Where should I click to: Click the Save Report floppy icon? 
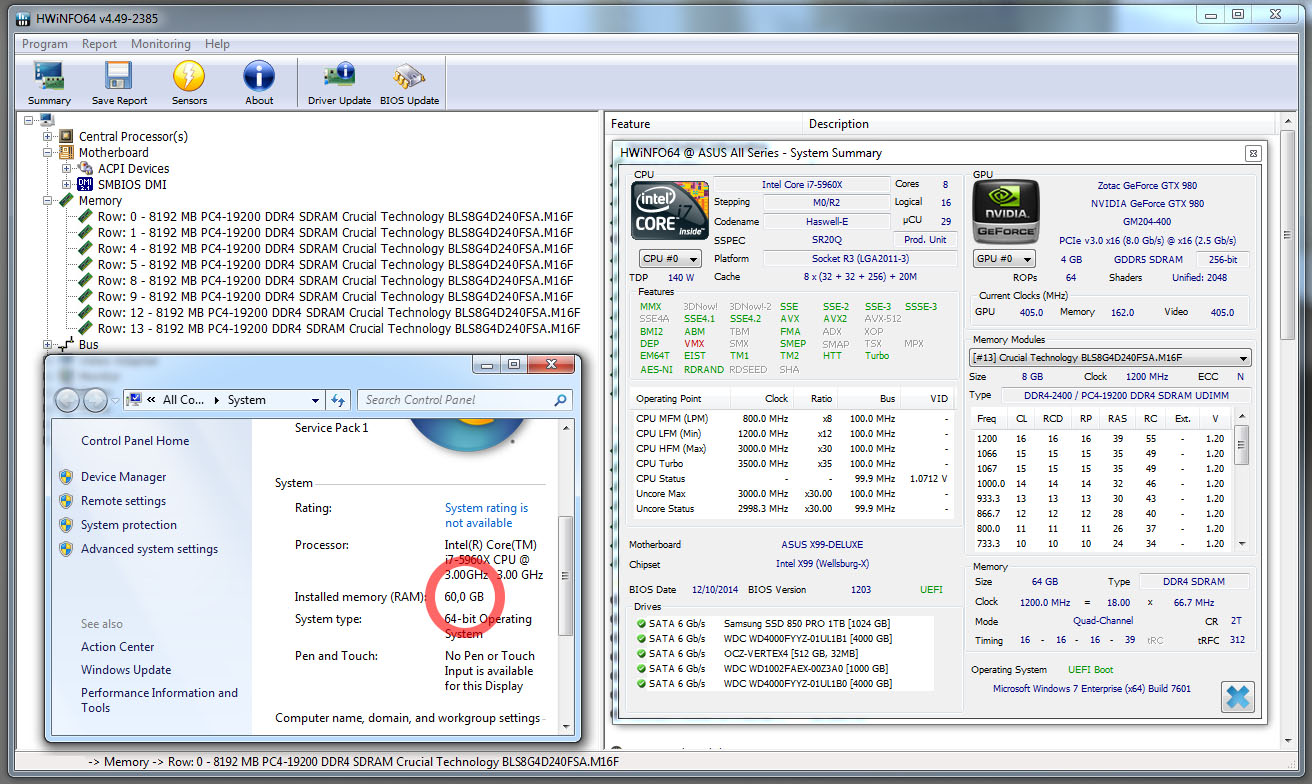coord(119,76)
